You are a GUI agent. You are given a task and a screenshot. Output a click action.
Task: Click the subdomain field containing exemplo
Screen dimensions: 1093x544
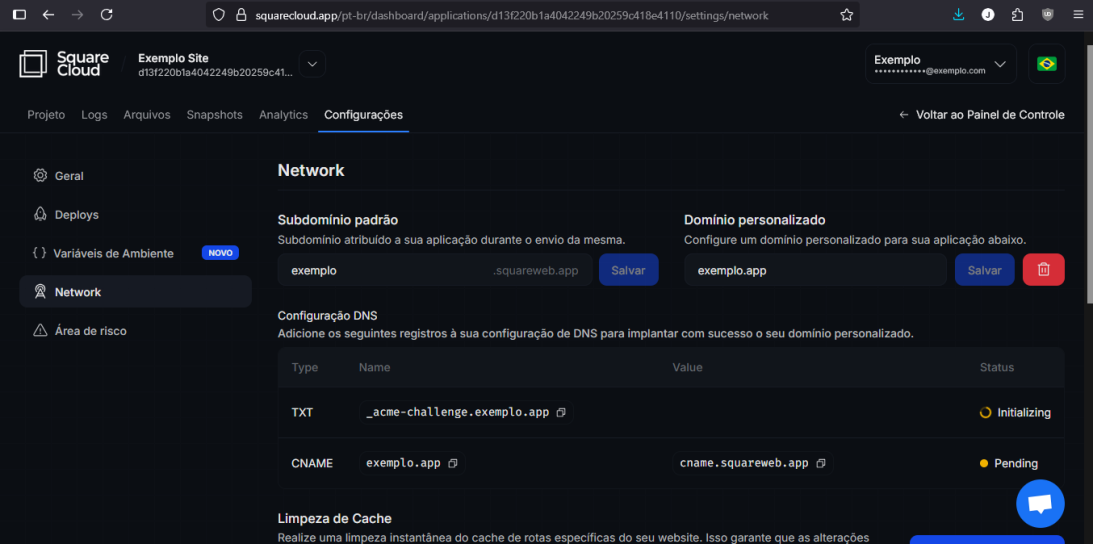[435, 270]
